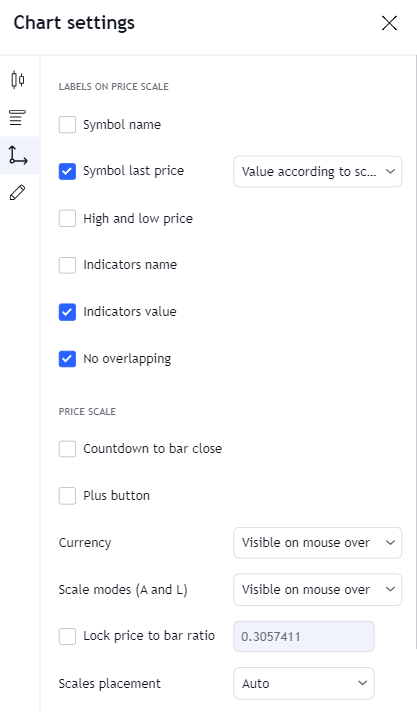Enable High and low price labels
The width and height of the screenshot is (417, 712).
67,218
